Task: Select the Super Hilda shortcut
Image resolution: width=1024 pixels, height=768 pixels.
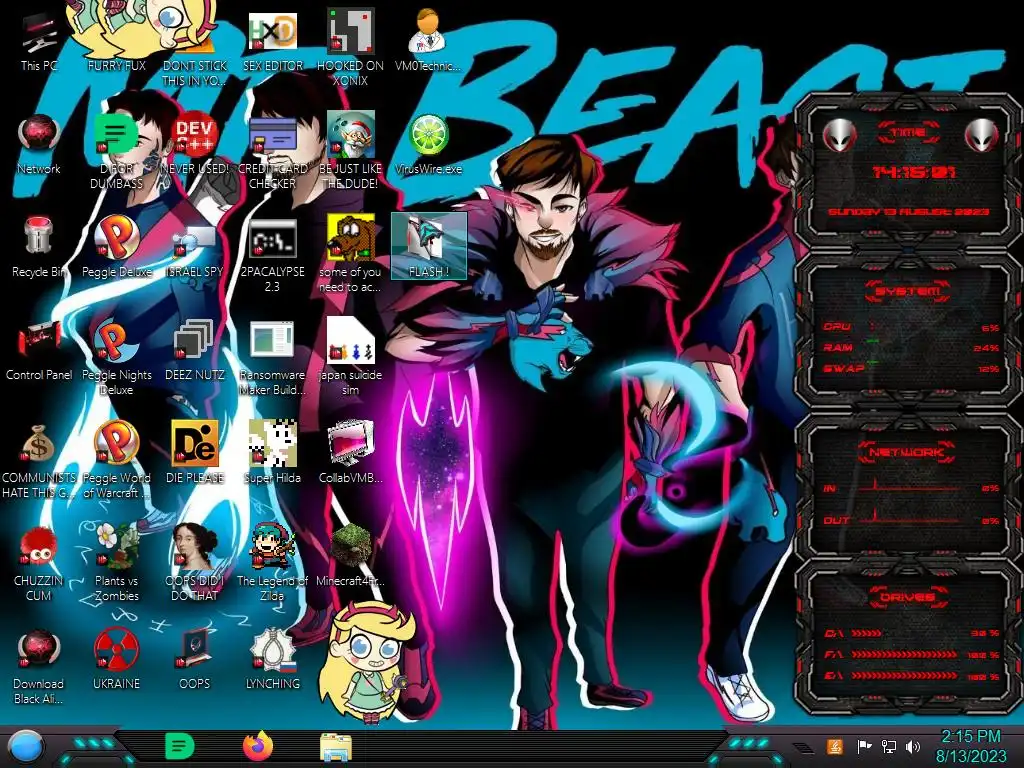Action: pos(273,453)
